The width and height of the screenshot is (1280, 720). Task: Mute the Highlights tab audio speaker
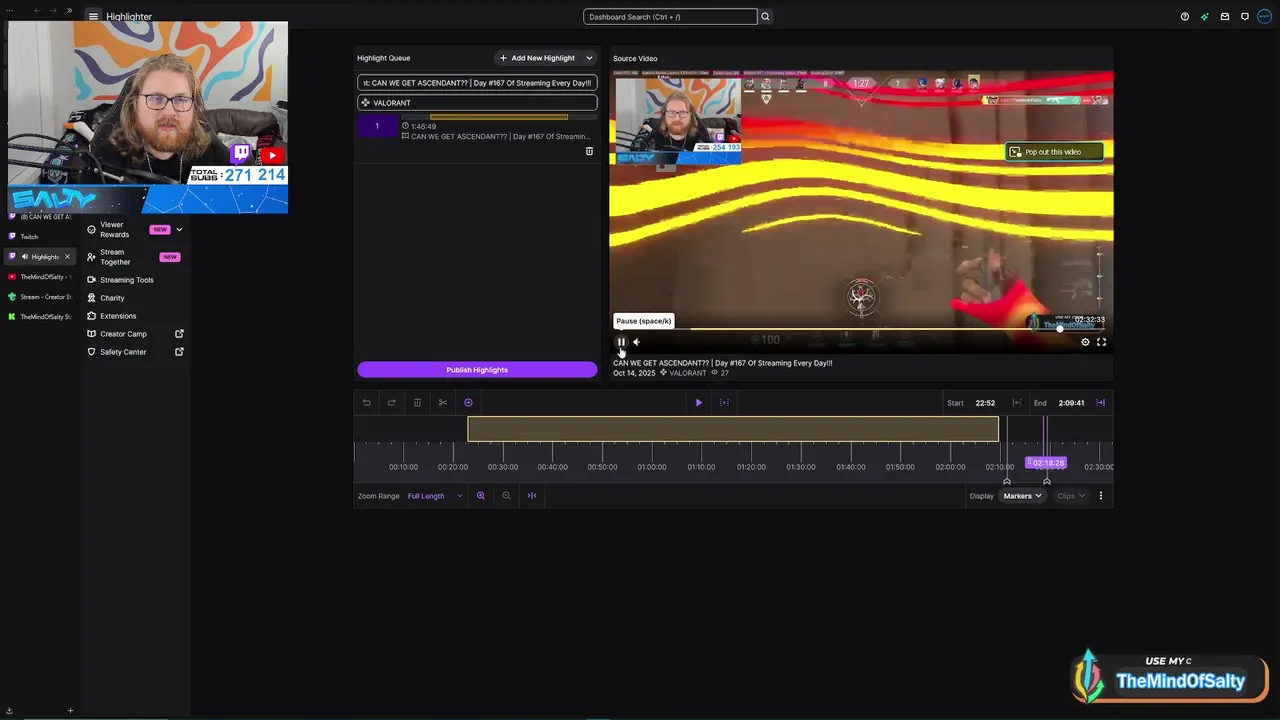coord(25,257)
